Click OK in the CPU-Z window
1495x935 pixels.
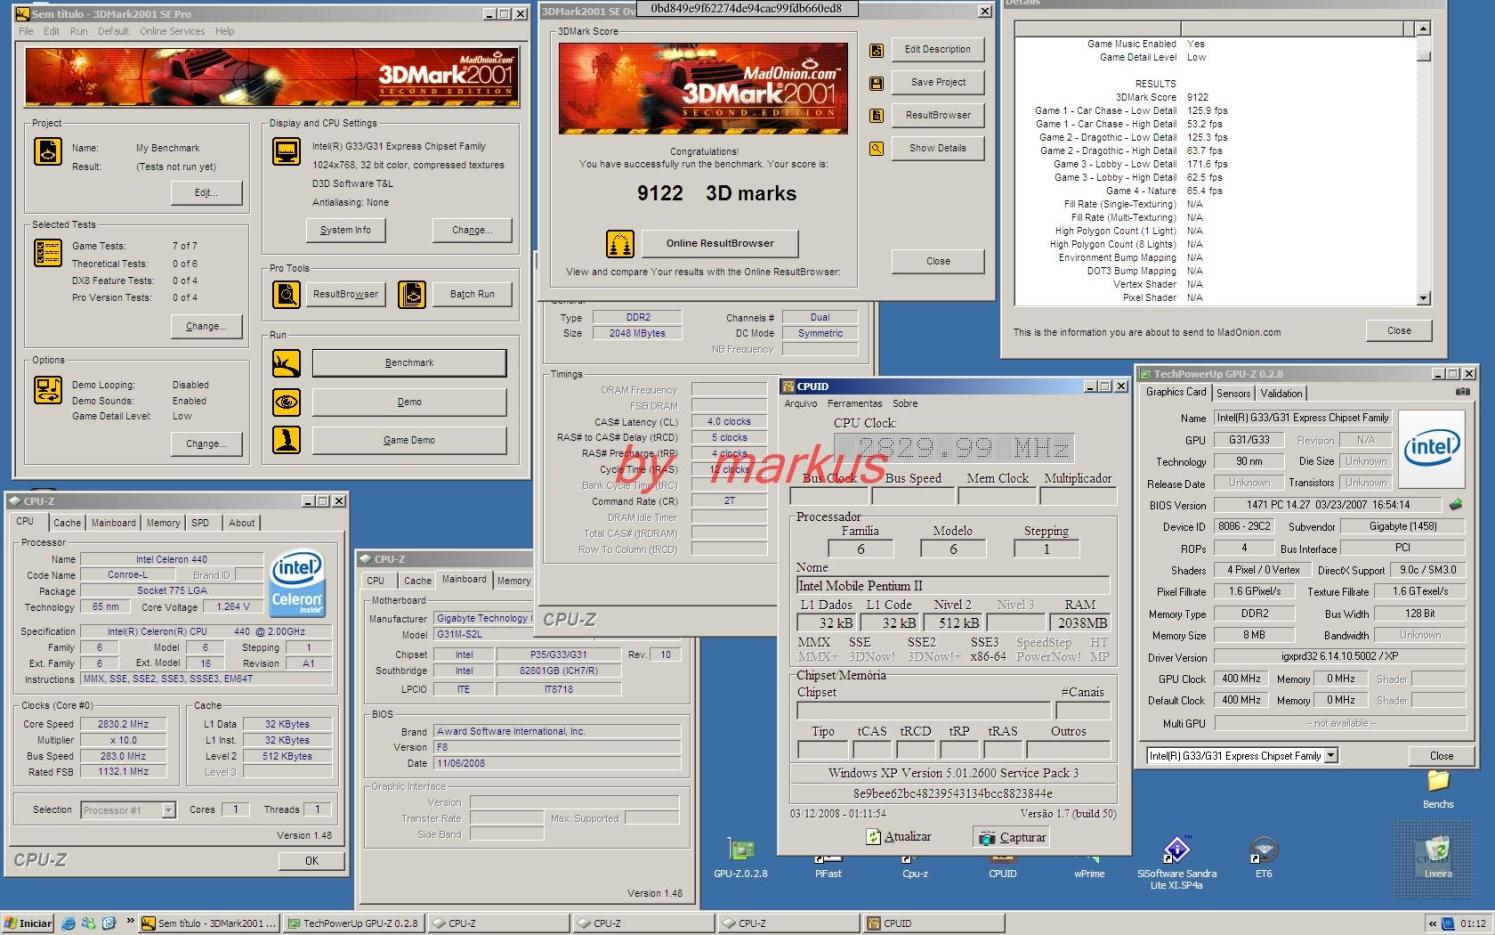pos(312,860)
